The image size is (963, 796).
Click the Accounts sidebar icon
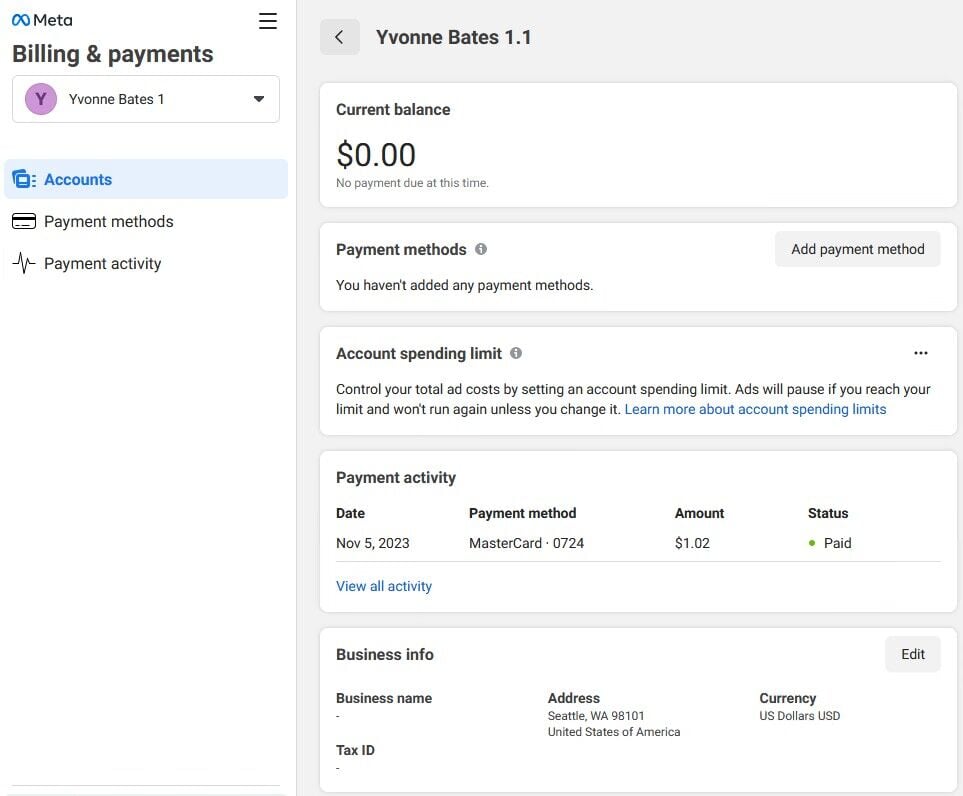(x=24, y=179)
